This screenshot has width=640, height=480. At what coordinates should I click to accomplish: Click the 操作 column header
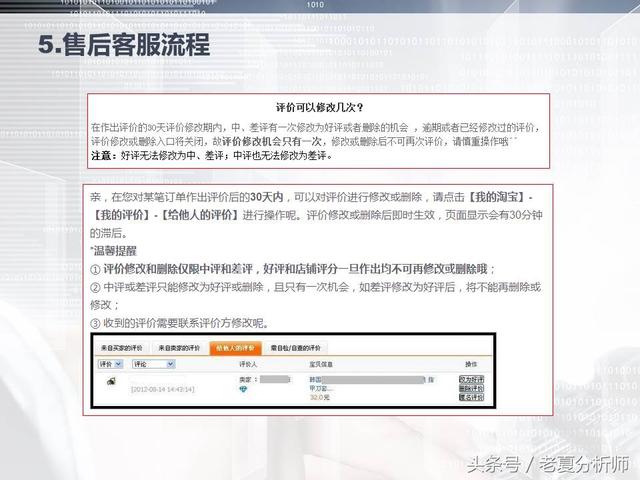(x=471, y=364)
